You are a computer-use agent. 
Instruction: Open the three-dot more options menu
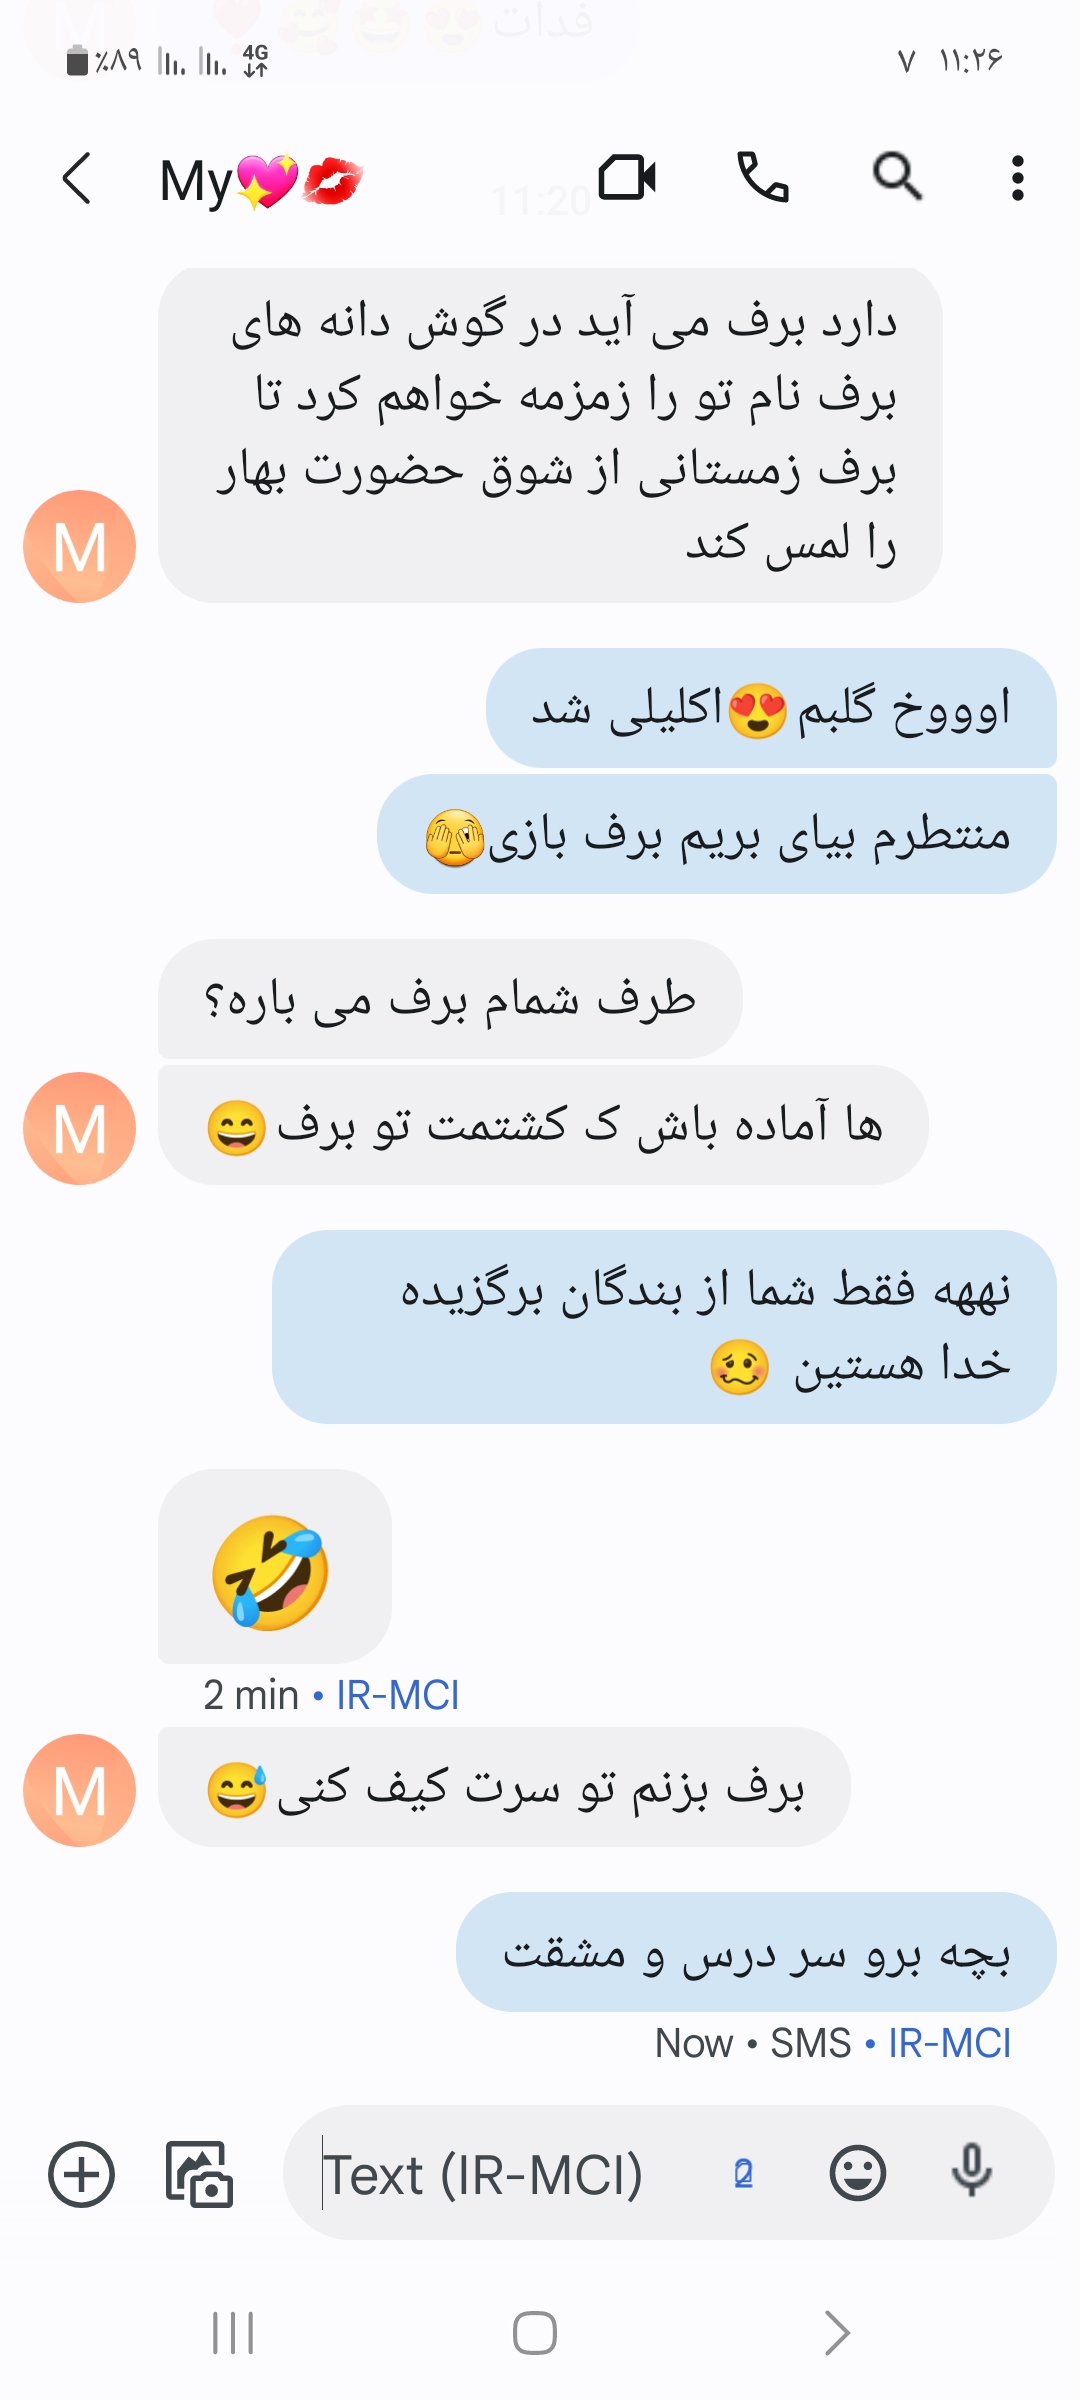(1017, 178)
